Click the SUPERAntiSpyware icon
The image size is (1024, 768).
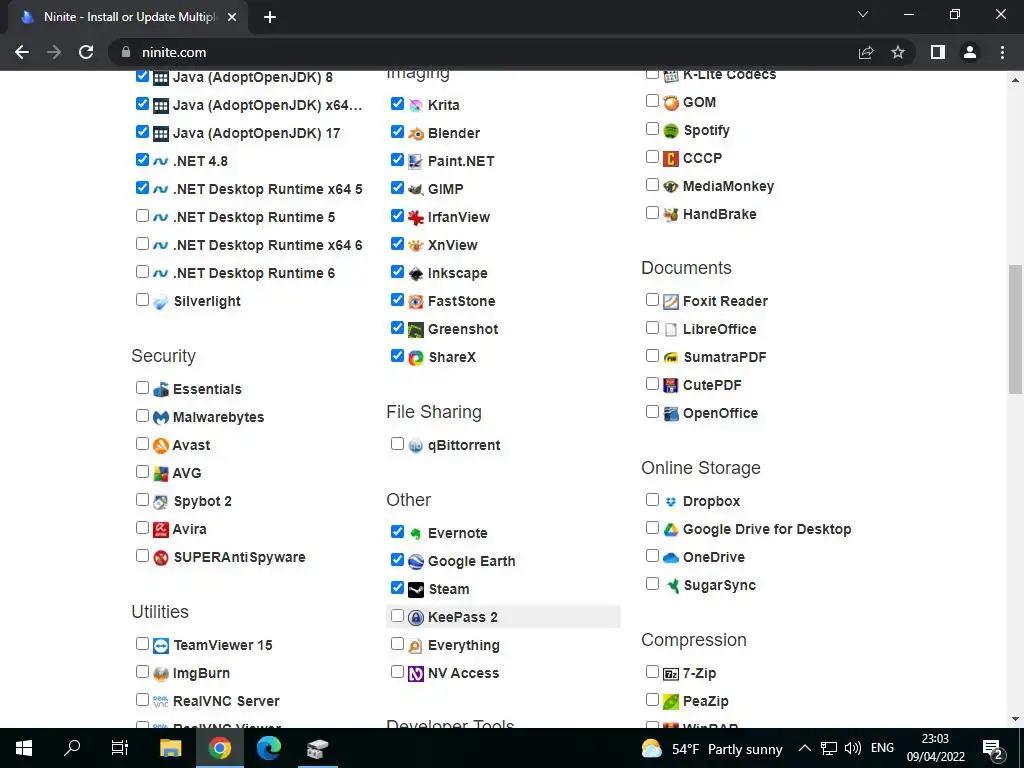click(161, 558)
